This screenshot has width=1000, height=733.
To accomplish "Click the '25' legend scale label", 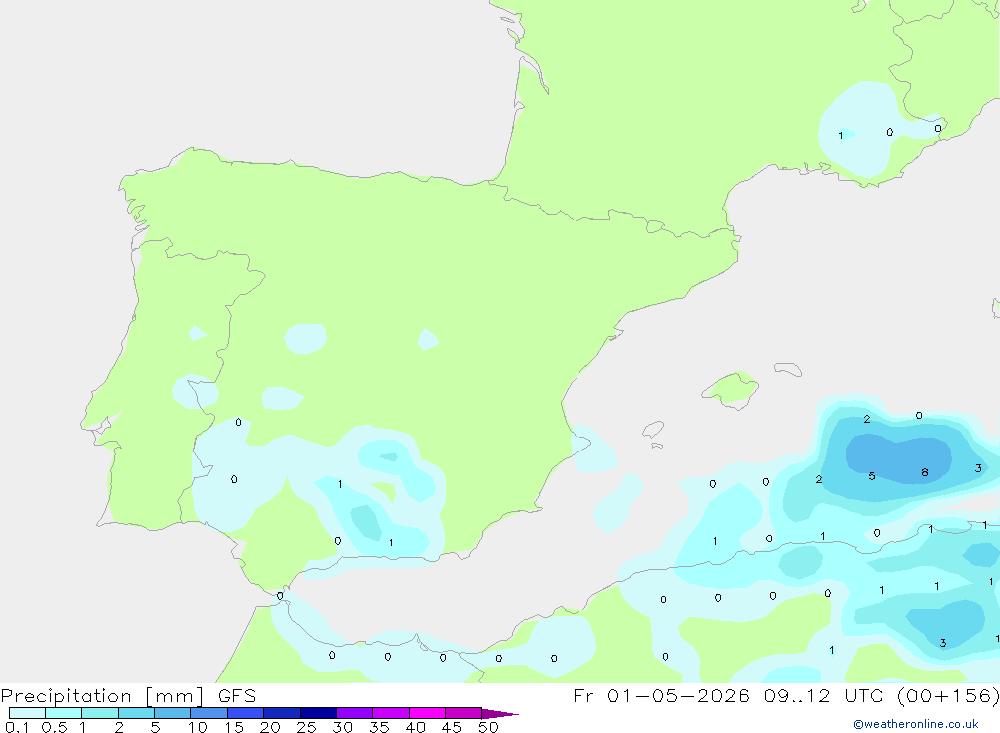I will click(x=306, y=727).
